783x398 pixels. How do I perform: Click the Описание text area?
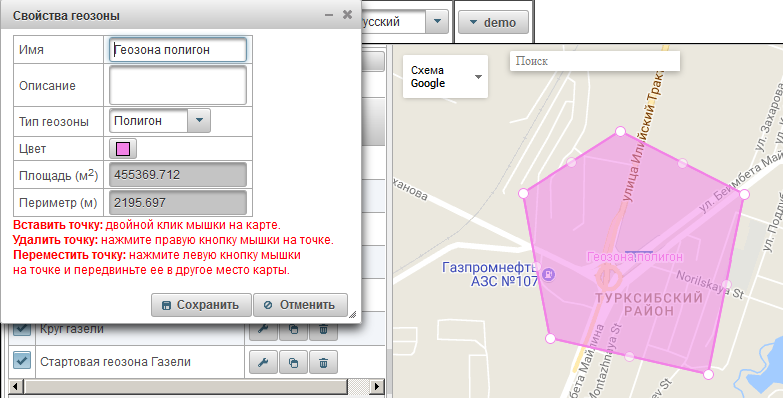pyautogui.click(x=178, y=85)
